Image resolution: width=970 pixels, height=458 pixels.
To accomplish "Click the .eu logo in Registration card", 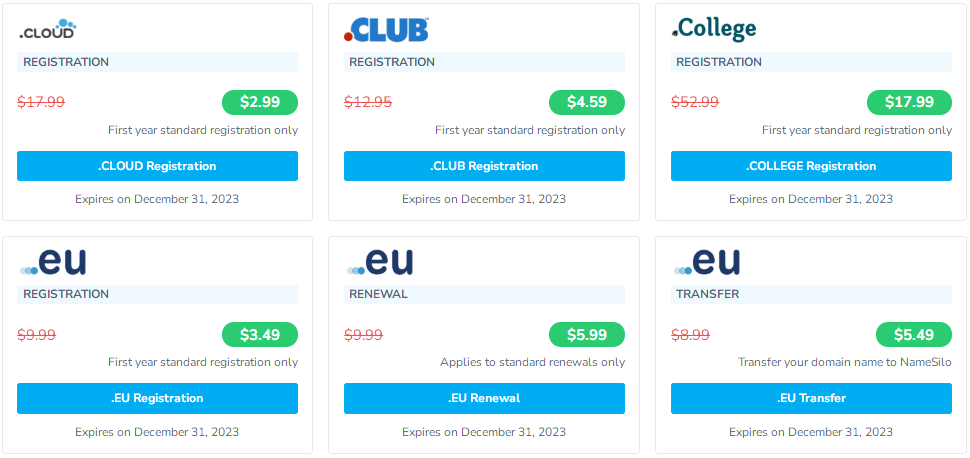I will point(53,262).
